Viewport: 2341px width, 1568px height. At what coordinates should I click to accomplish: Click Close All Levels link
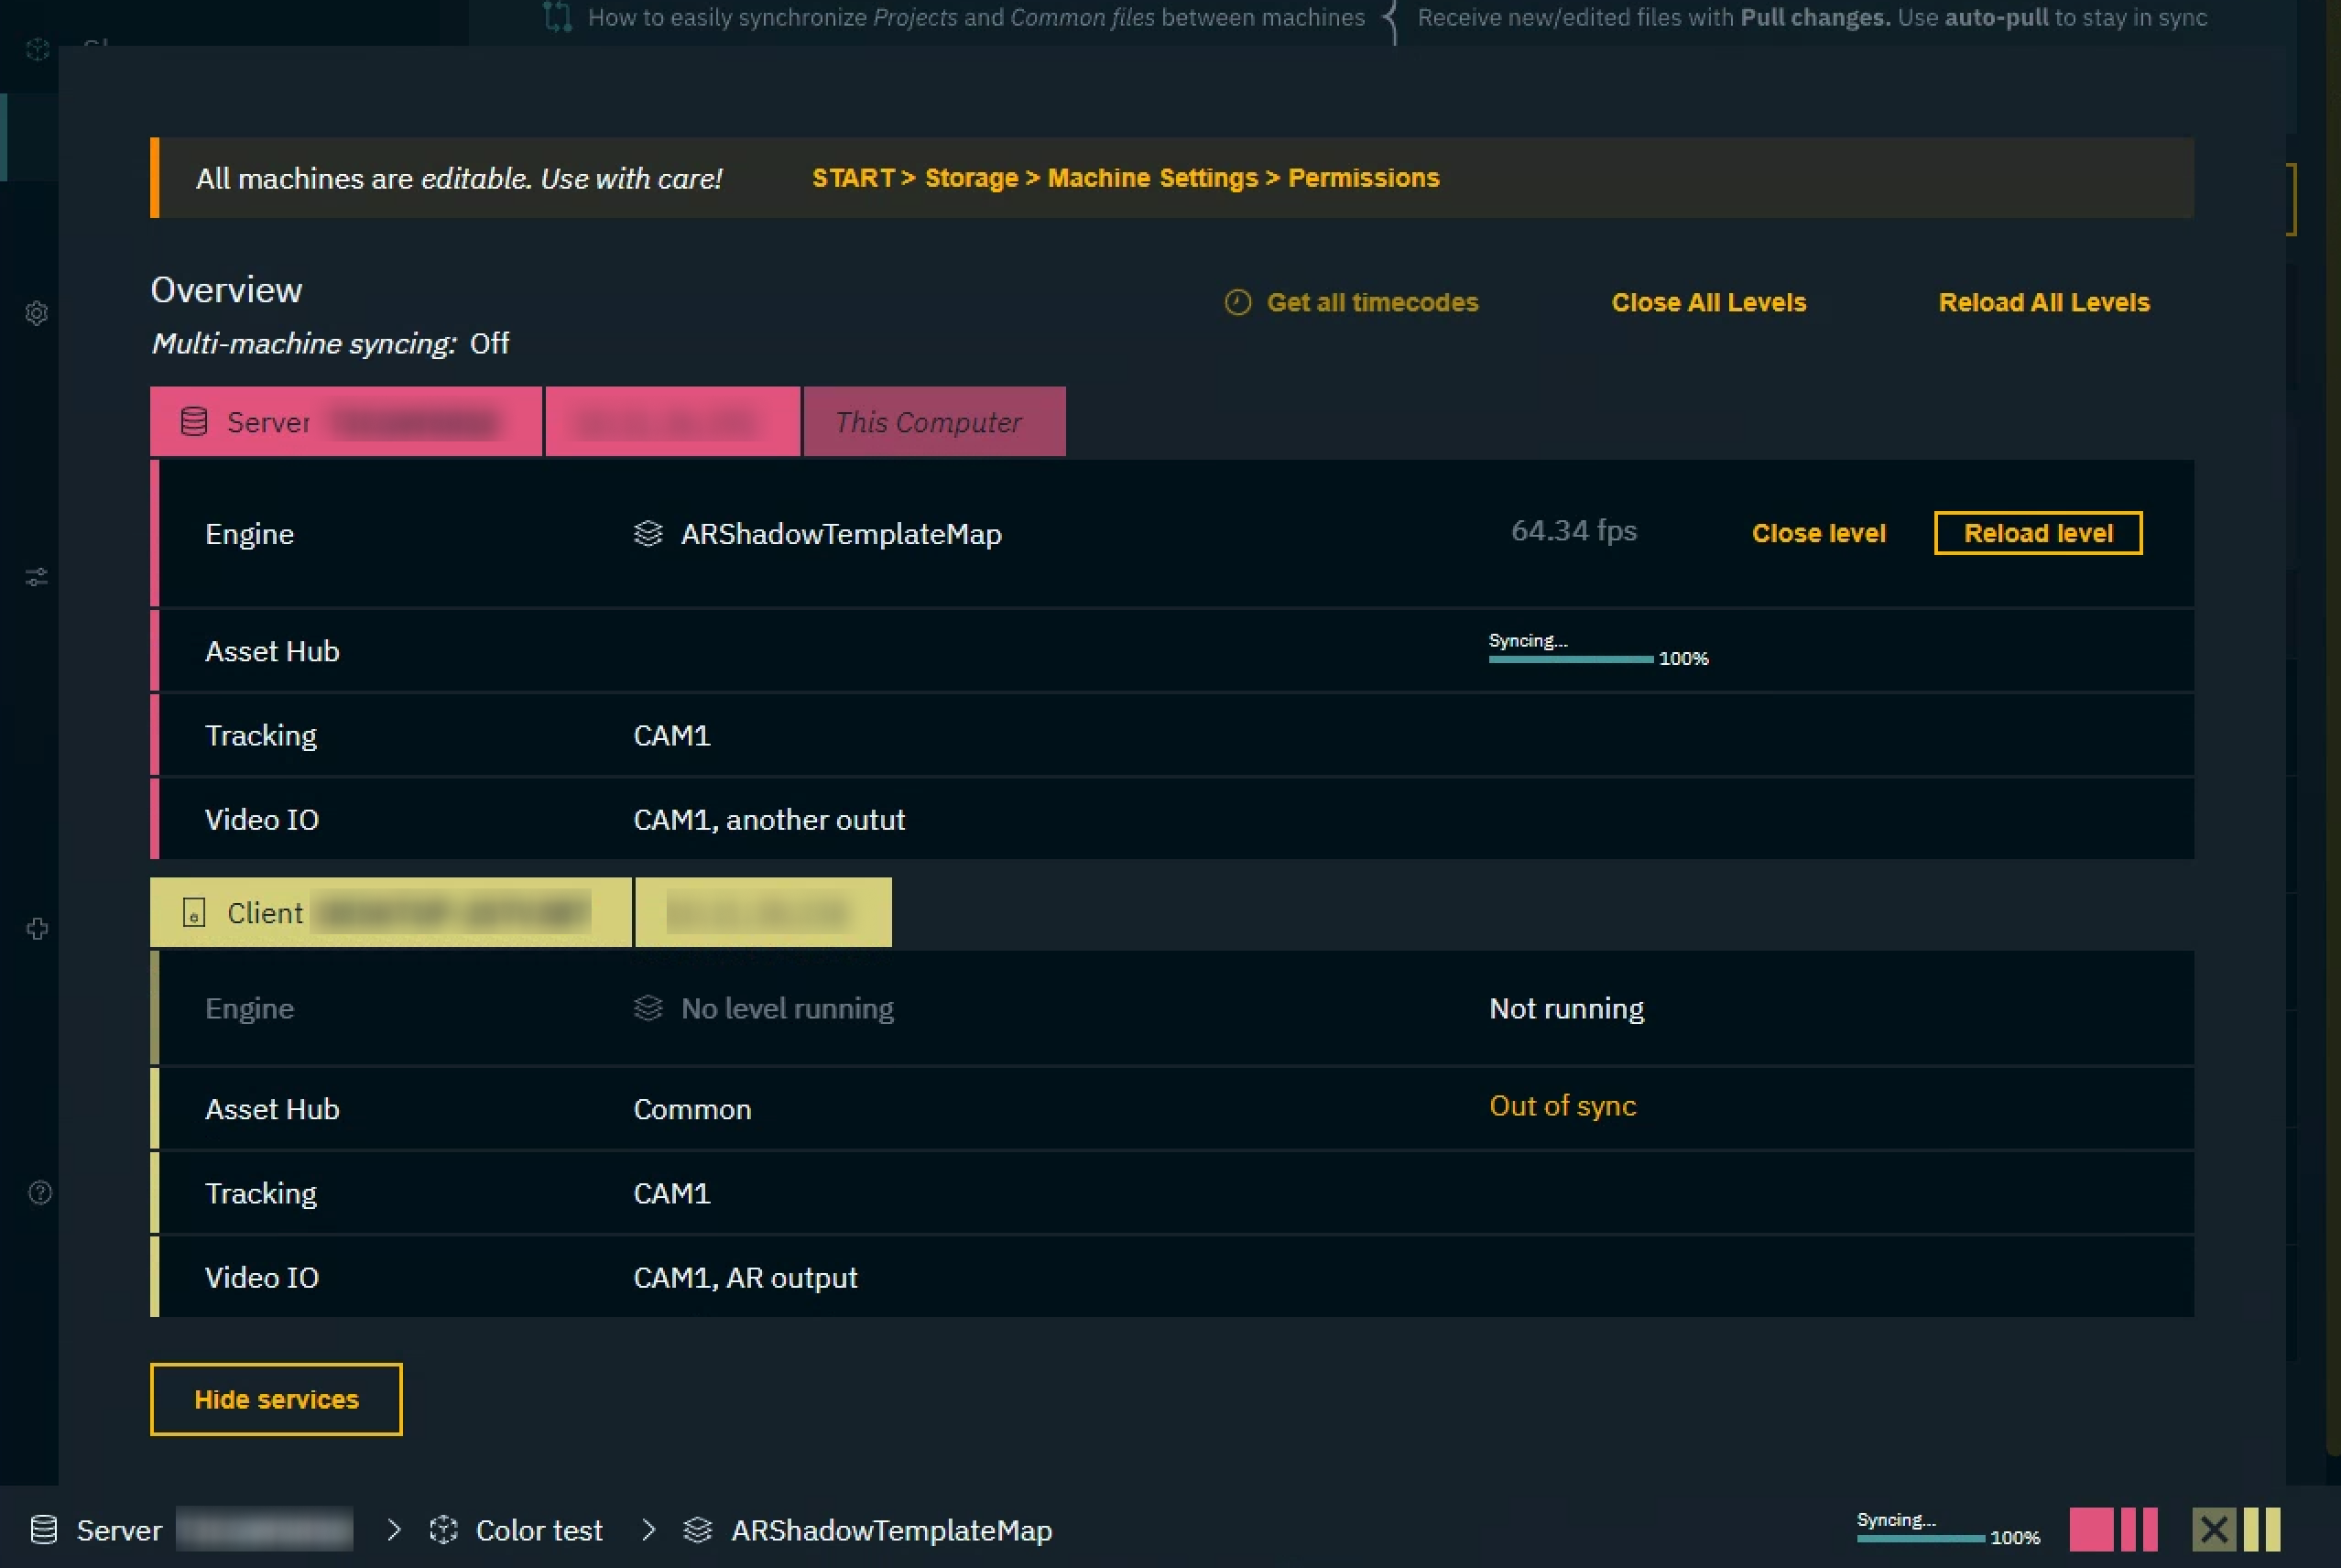click(x=1708, y=303)
